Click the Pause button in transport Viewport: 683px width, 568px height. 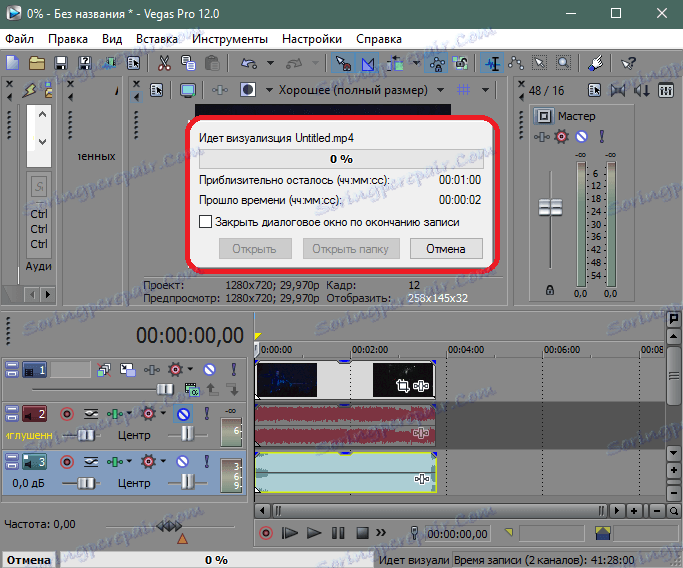[338, 533]
